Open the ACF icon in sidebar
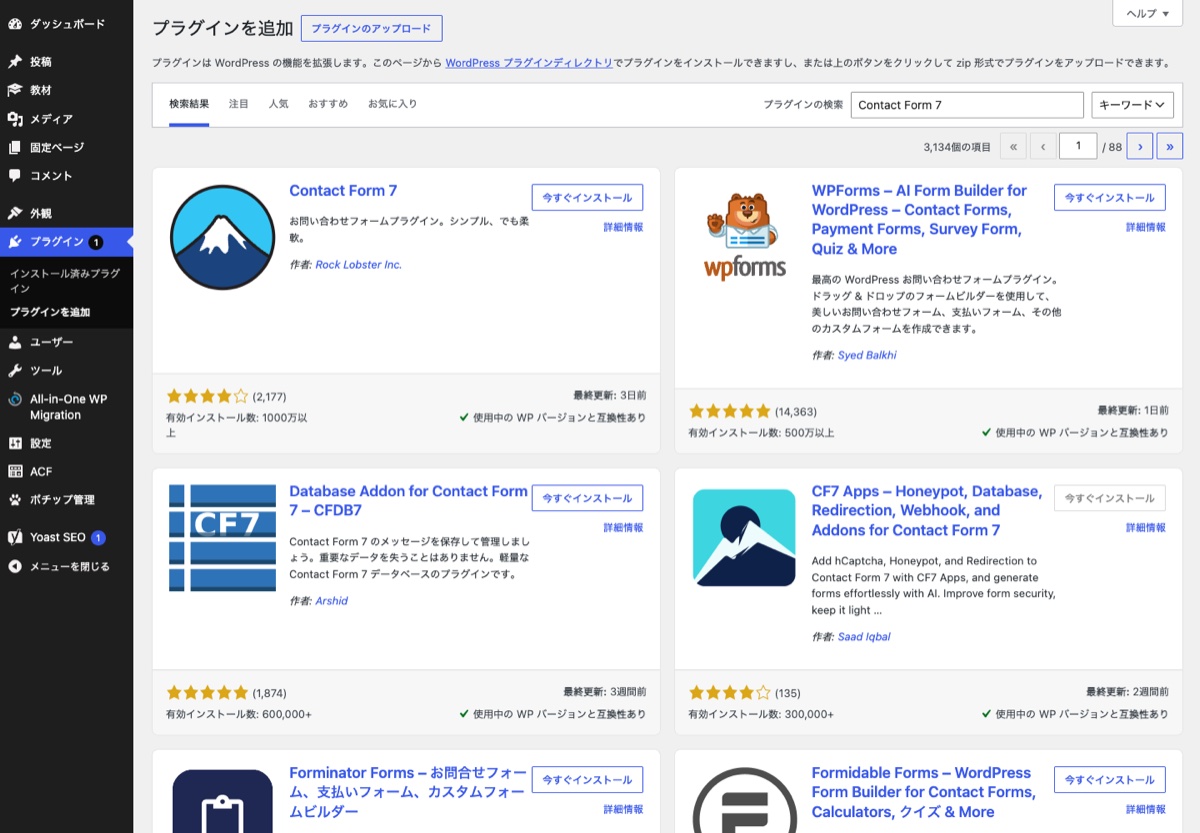The image size is (1200, 833). click(15, 471)
